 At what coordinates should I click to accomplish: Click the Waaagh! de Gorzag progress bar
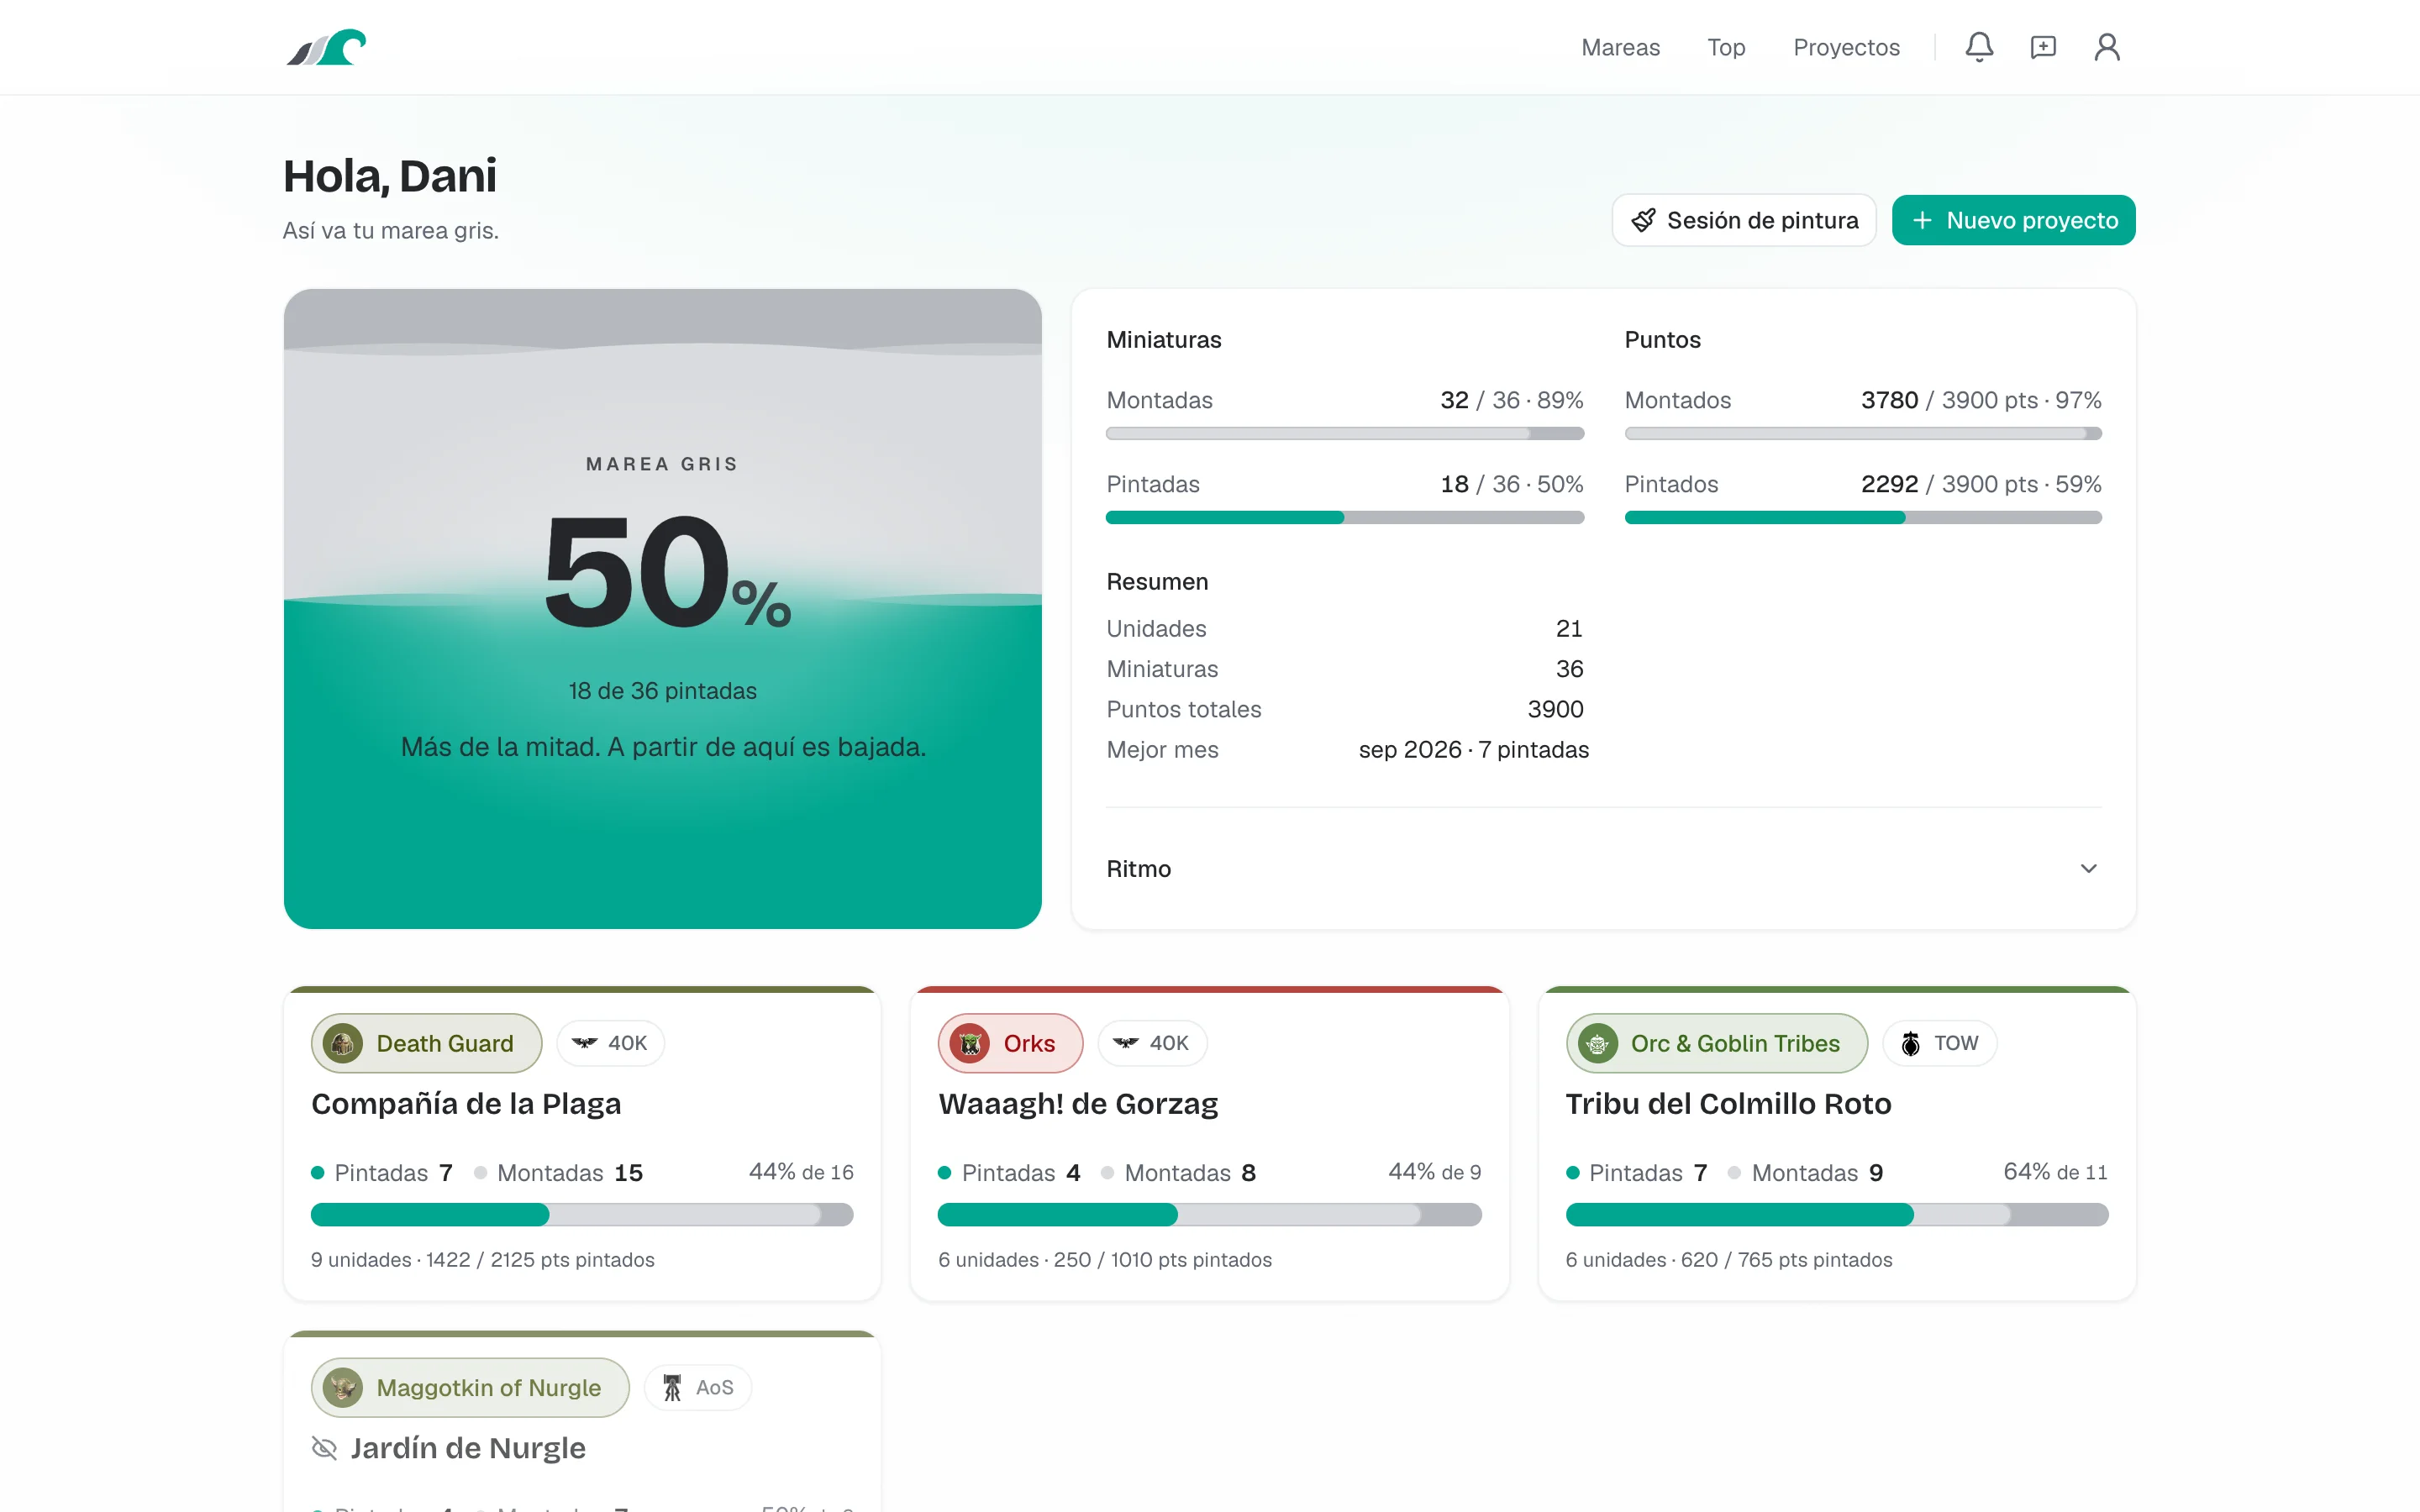point(1209,1214)
